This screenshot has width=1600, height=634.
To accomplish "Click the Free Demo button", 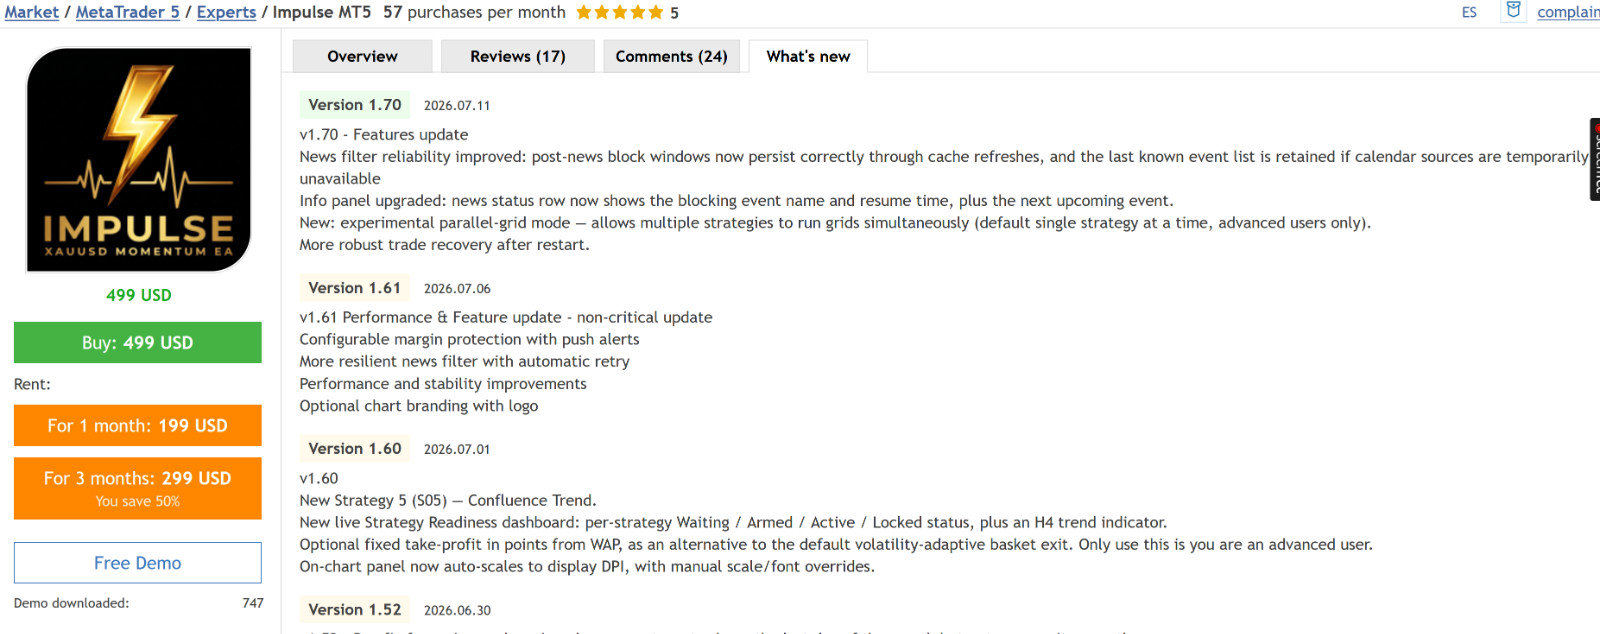I will click(x=138, y=563).
